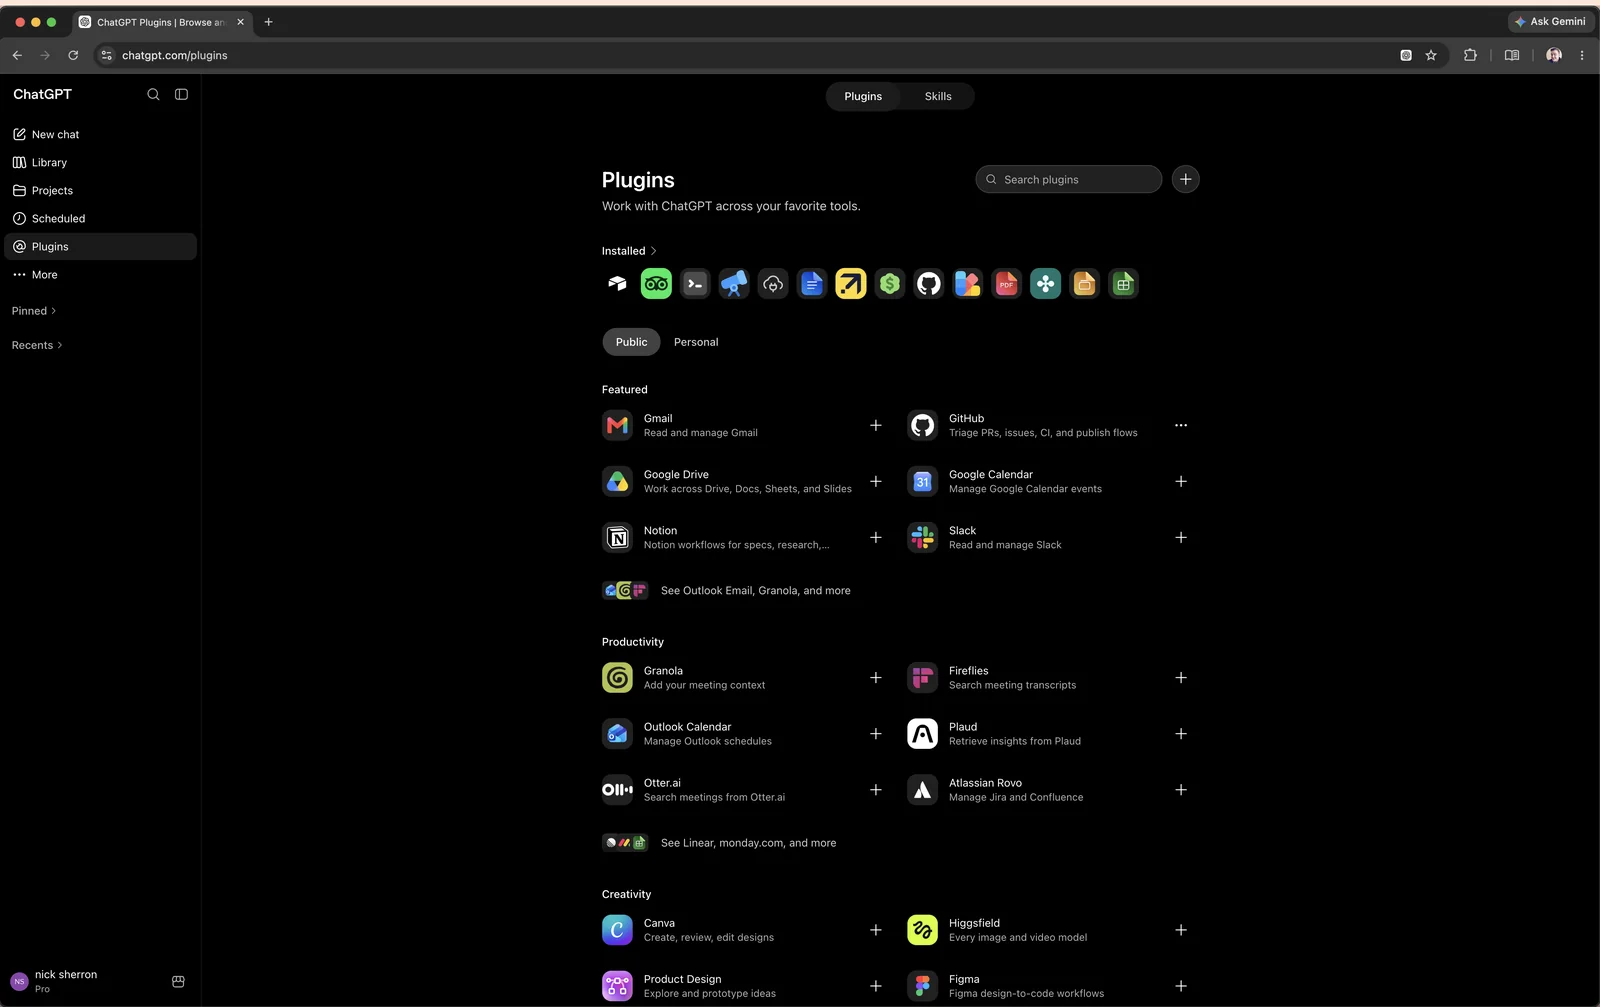The image size is (1600, 1007).
Task: Switch to the Skills tab
Action: pyautogui.click(x=938, y=96)
